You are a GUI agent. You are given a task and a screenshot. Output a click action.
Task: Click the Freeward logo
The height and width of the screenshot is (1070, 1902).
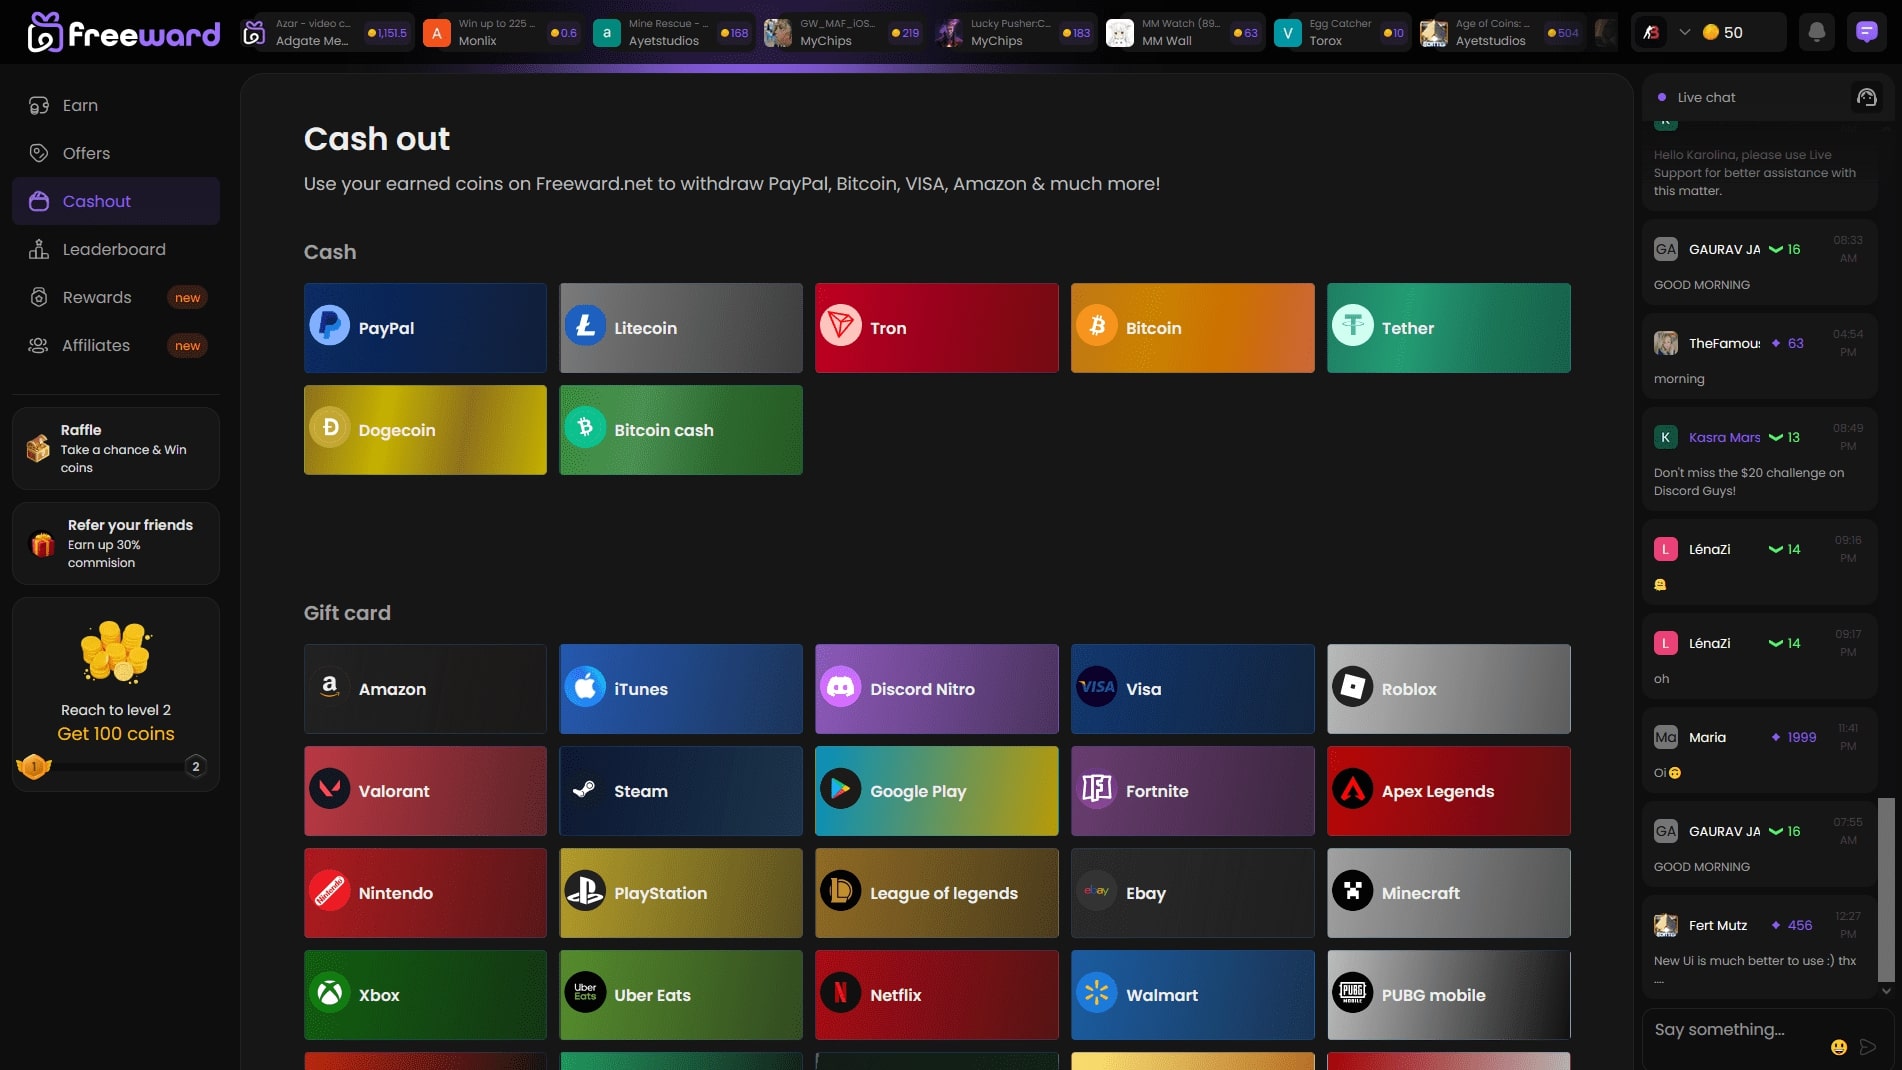tap(124, 33)
